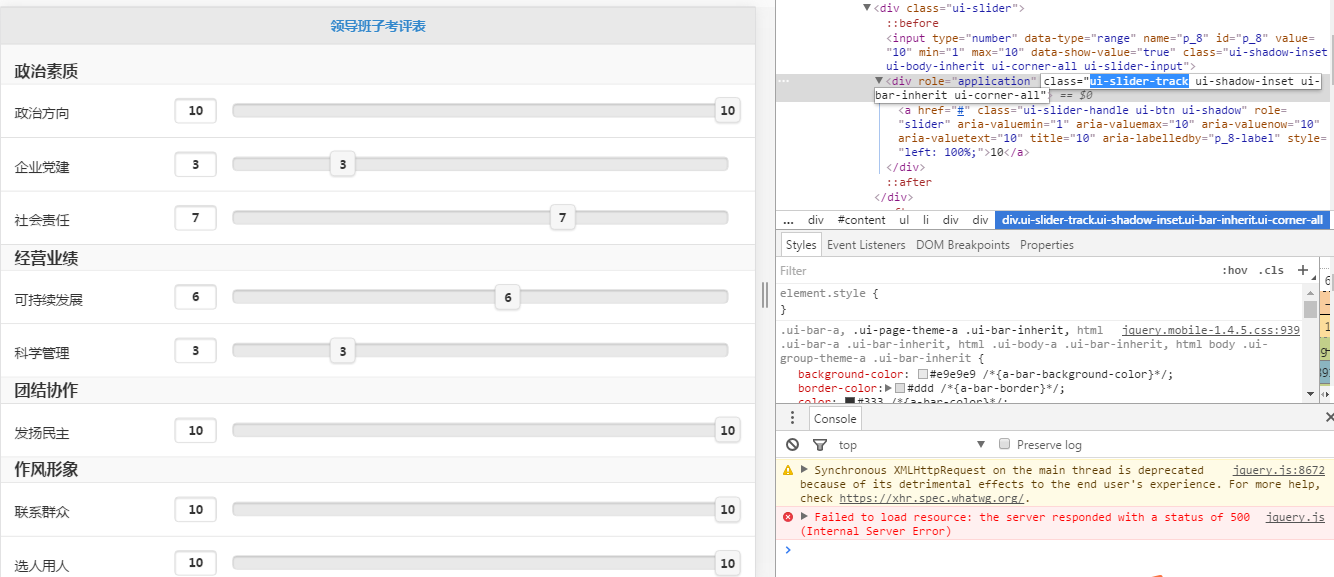Screen dimensions: 1334x577
Task: Open the jquery.js link in error row
Action: click(1295, 517)
